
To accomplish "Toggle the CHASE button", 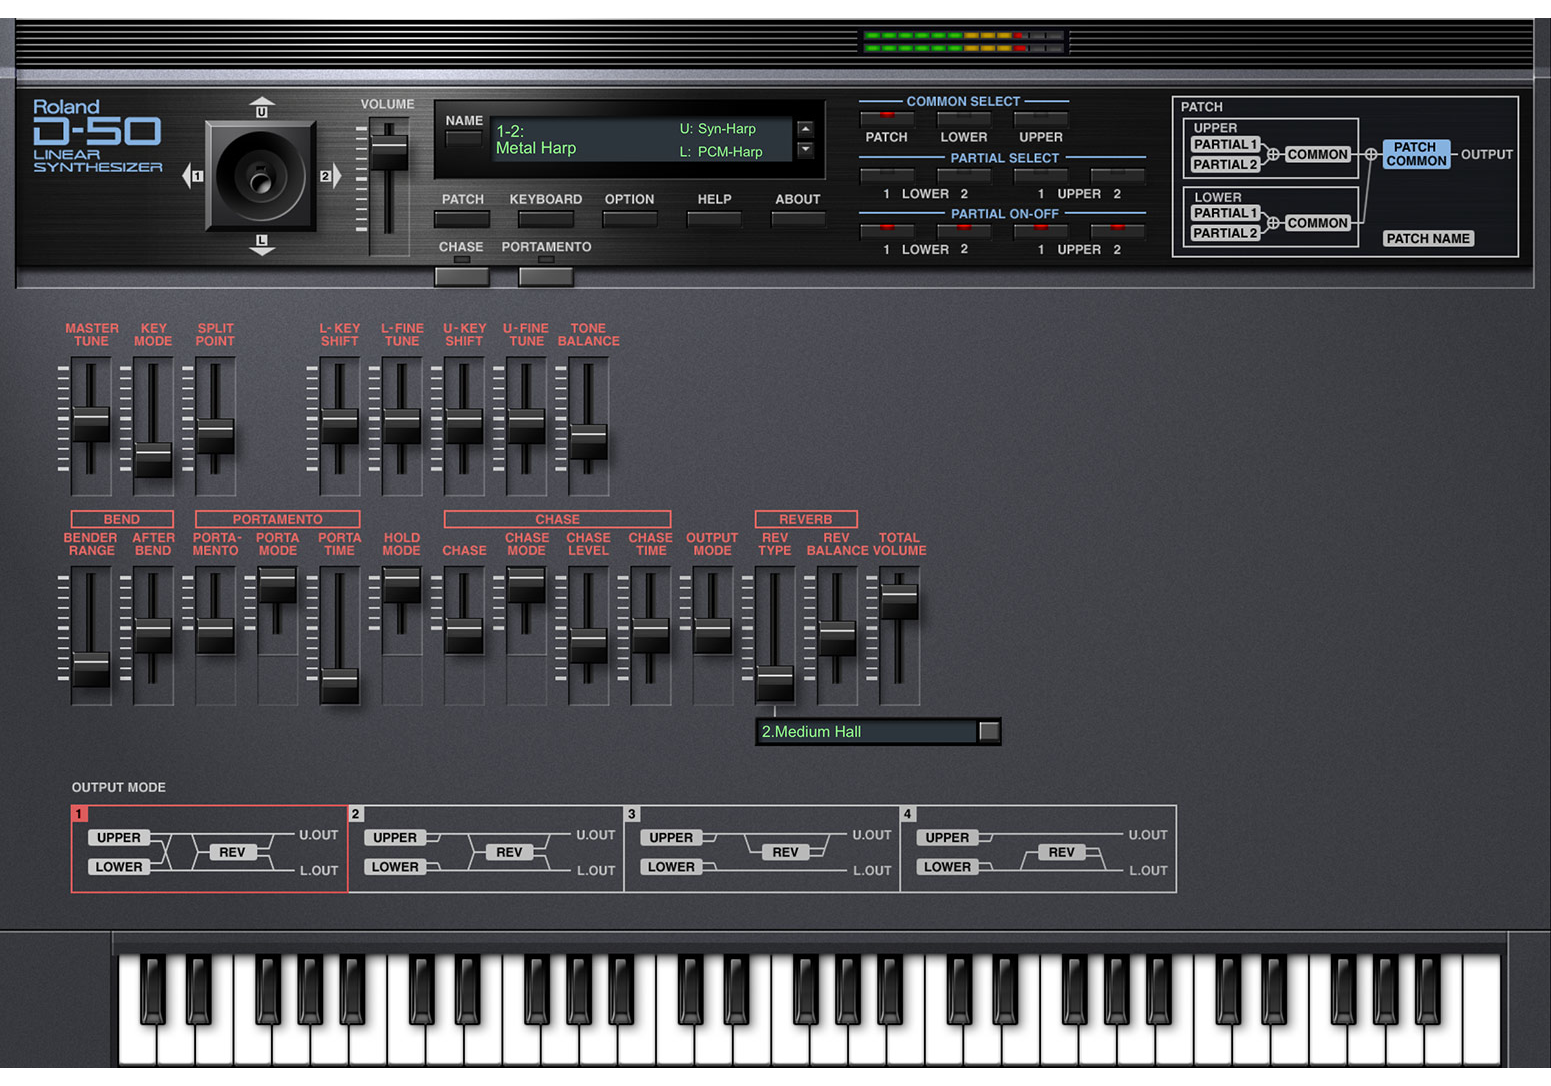I will (462, 275).
